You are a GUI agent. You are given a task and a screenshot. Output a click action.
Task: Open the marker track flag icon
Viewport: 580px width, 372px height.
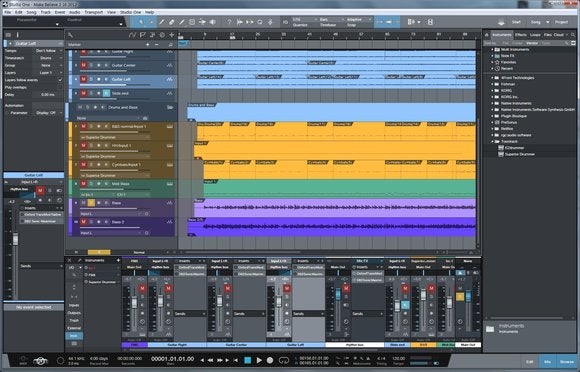point(142,35)
